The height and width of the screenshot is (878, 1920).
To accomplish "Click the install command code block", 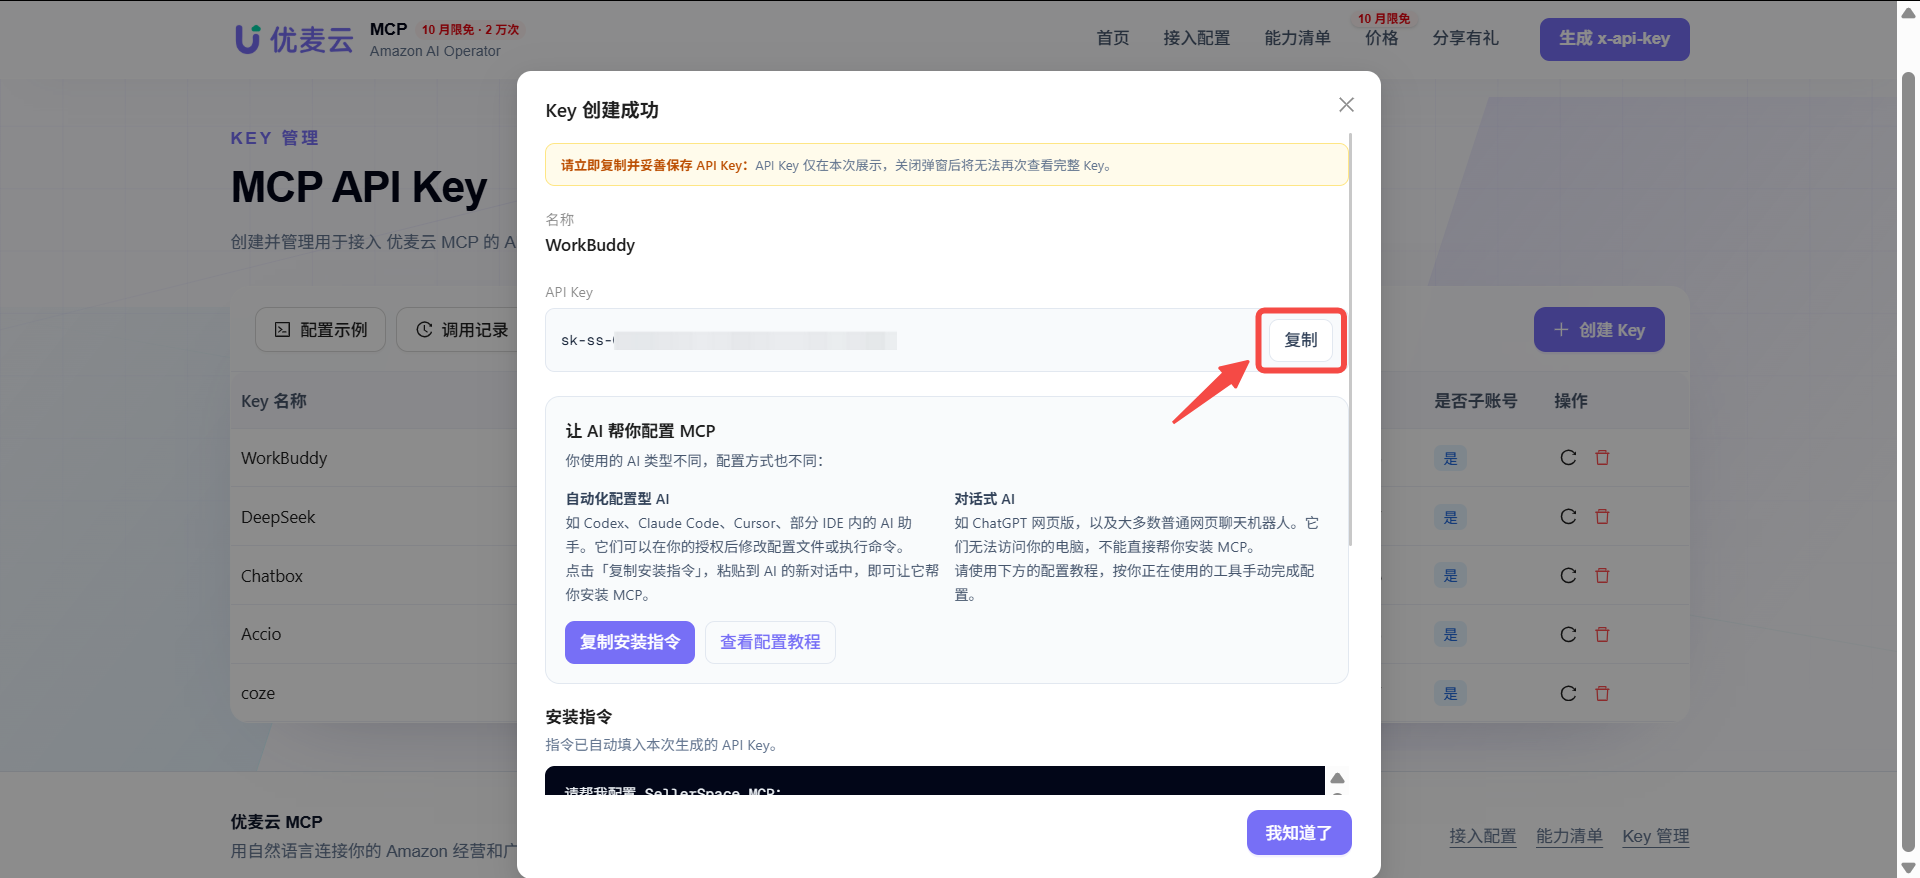I will click(x=935, y=781).
